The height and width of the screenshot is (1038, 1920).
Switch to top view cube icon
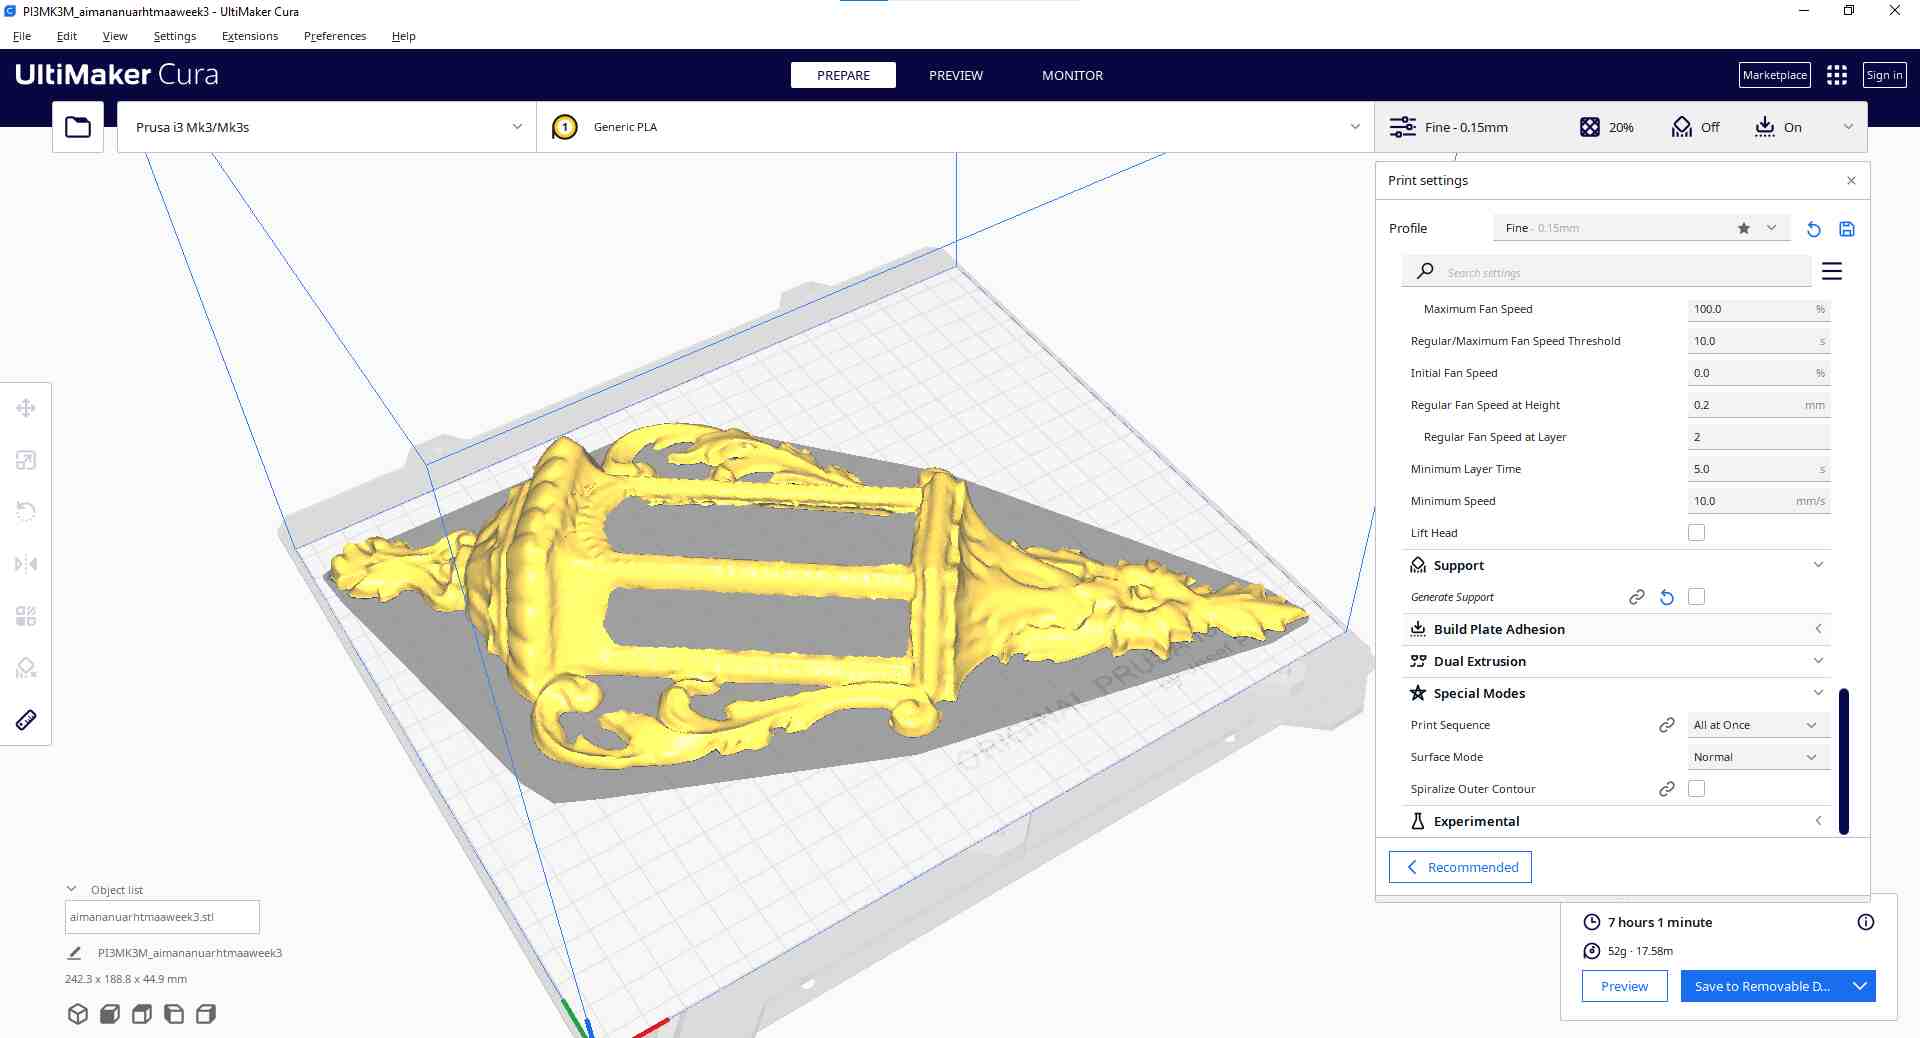tap(142, 1014)
